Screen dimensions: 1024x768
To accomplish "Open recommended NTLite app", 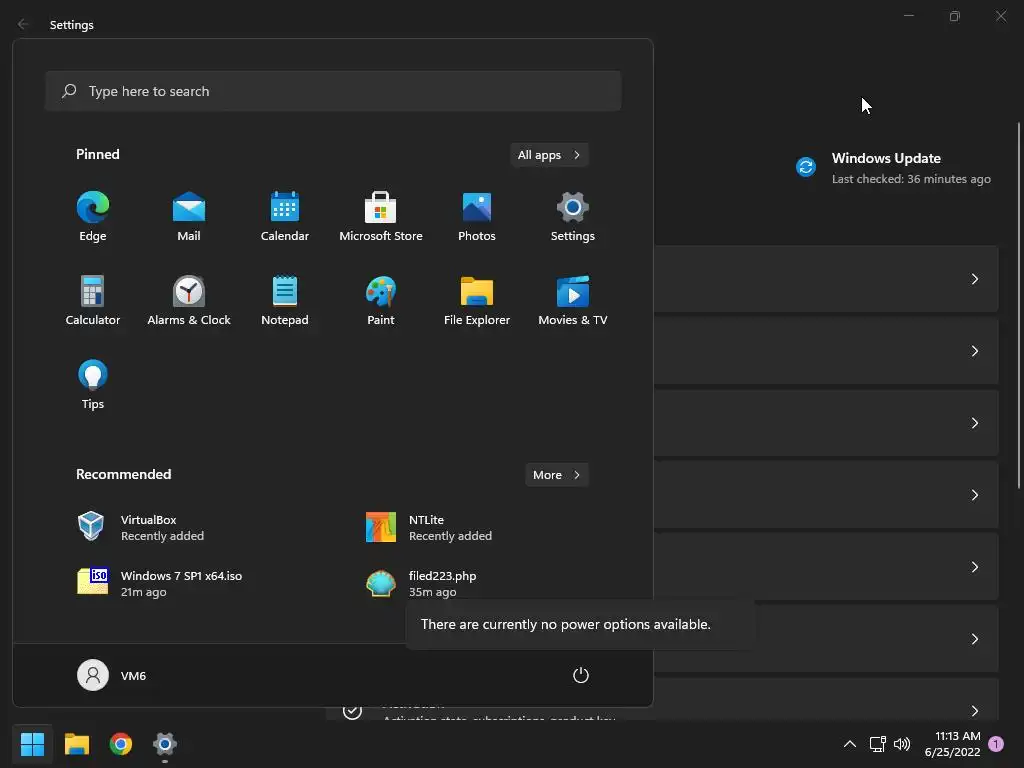I will point(428,527).
